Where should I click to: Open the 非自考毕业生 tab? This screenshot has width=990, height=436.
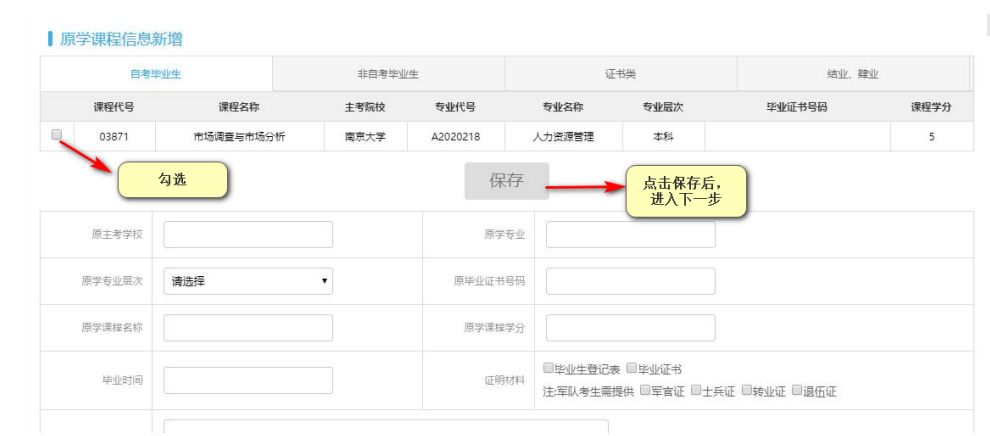click(x=388, y=74)
